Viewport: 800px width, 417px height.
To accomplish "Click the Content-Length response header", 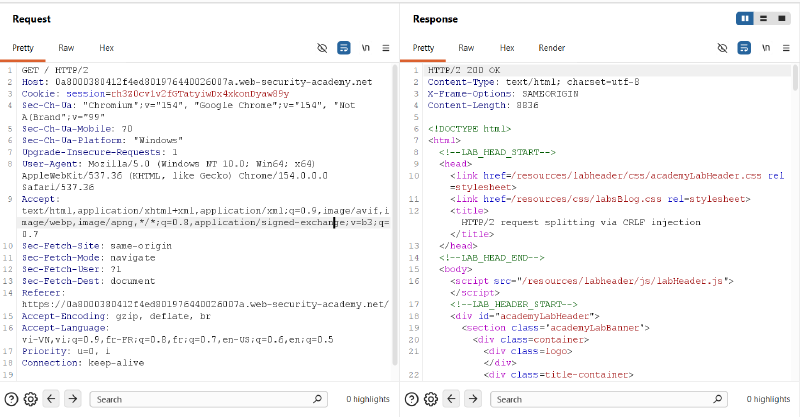I will (x=483, y=105).
